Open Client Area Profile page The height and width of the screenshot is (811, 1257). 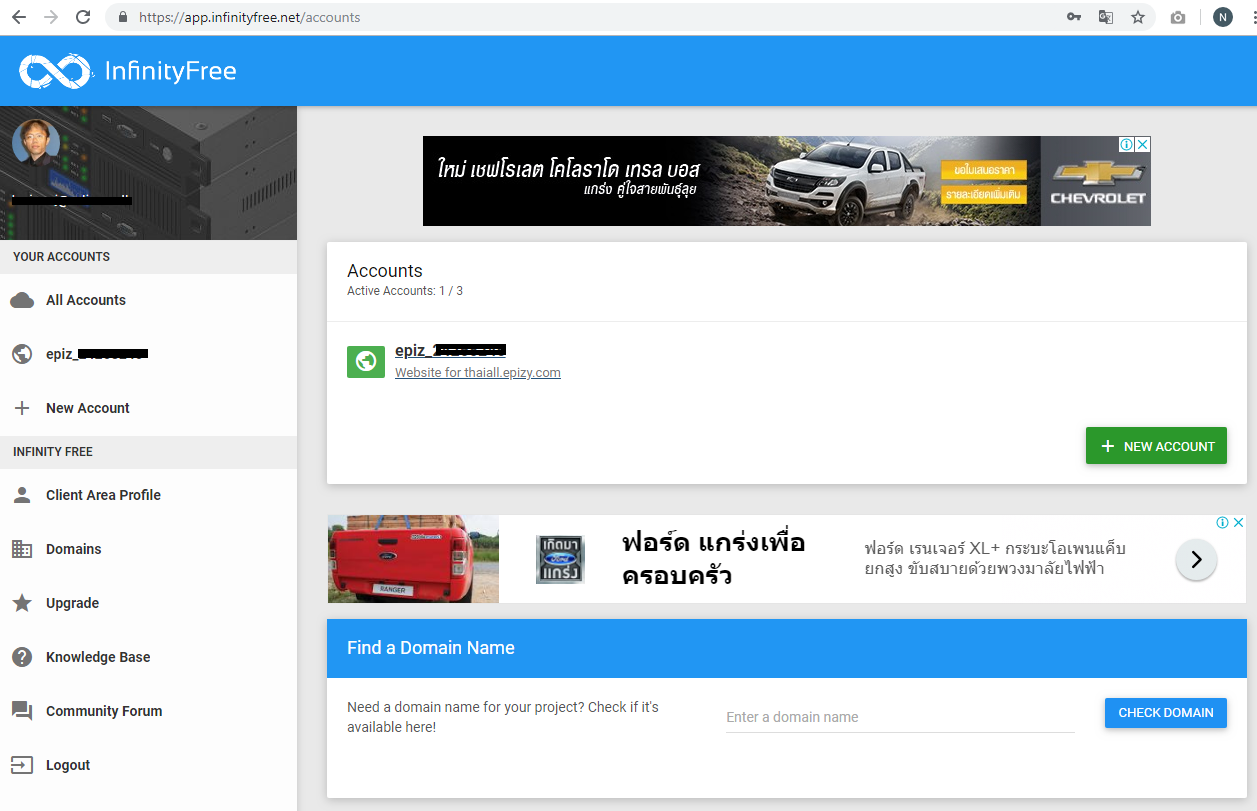click(x=103, y=495)
